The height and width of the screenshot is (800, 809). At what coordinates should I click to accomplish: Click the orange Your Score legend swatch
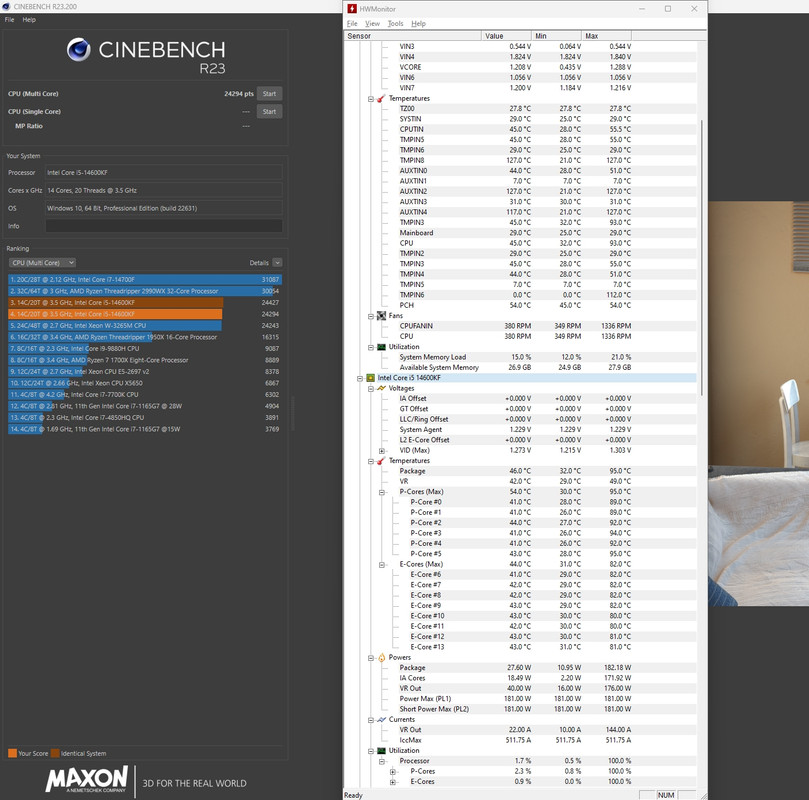12,753
